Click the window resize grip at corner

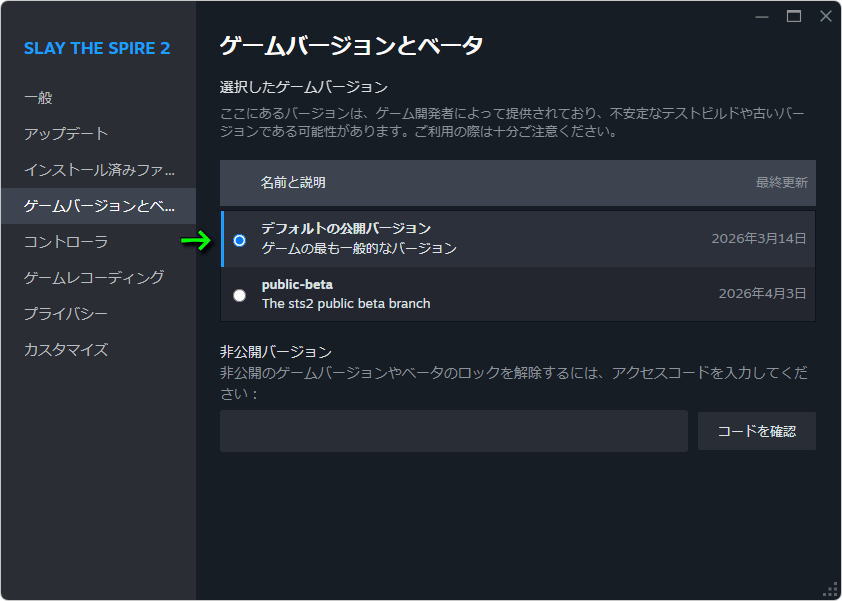[830, 589]
